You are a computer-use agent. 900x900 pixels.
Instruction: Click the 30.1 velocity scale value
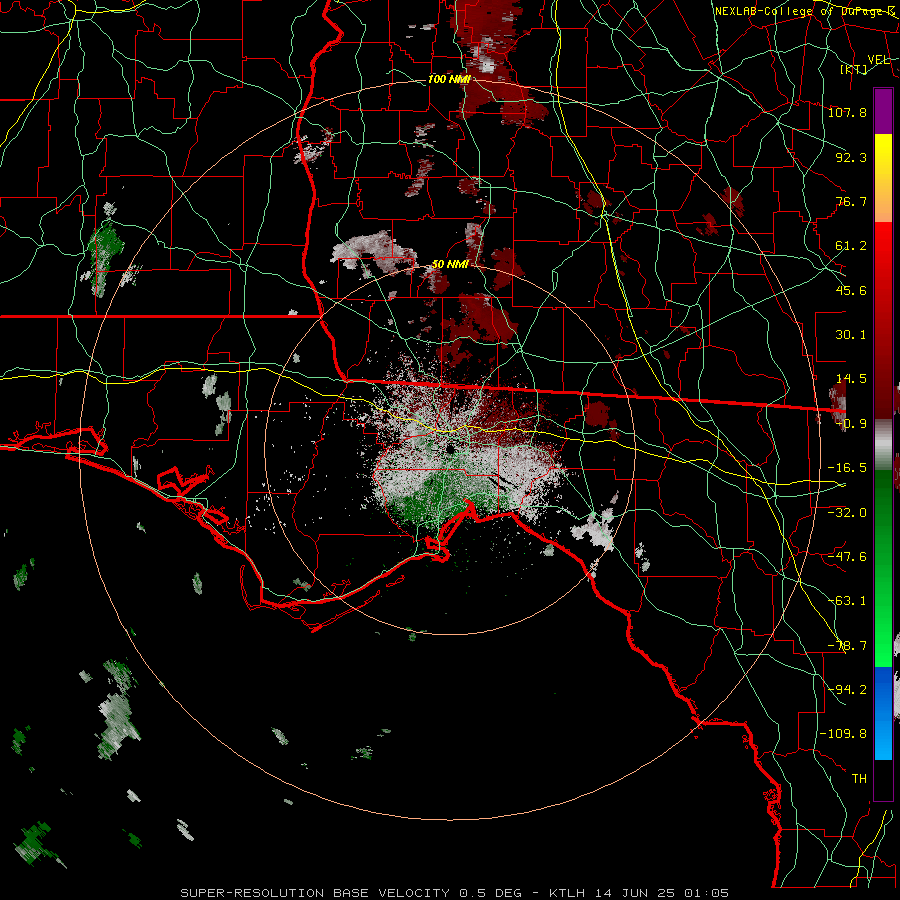click(x=851, y=335)
